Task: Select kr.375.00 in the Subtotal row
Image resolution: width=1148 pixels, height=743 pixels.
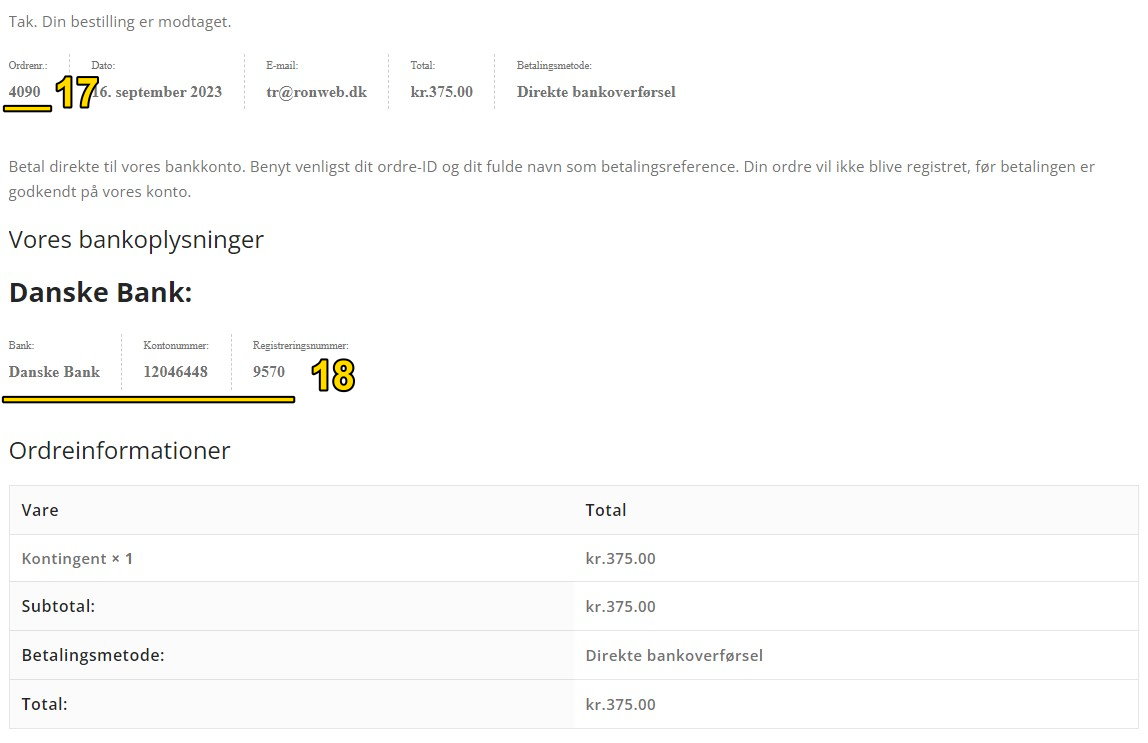Action: point(620,606)
